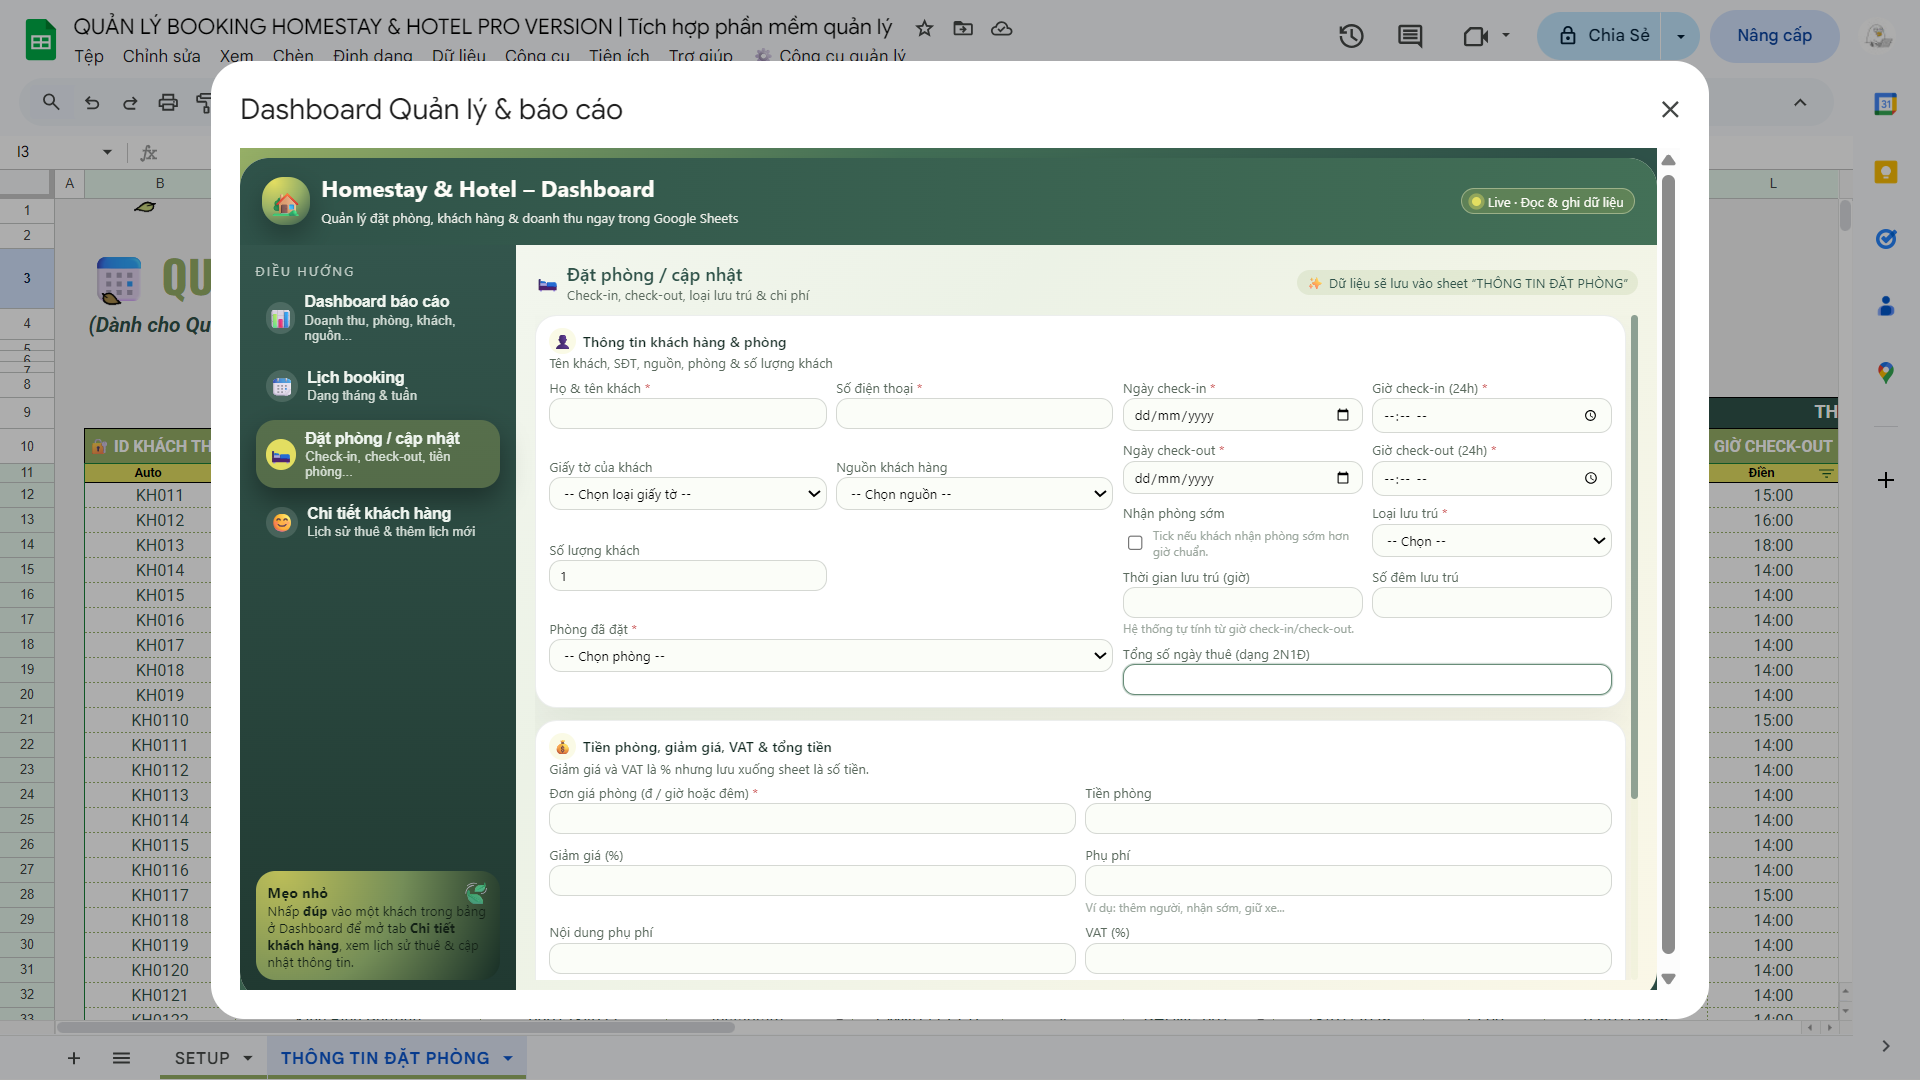This screenshot has width=1920, height=1080.
Task: Open the Chọn phòng dropdown
Action: coord(830,656)
